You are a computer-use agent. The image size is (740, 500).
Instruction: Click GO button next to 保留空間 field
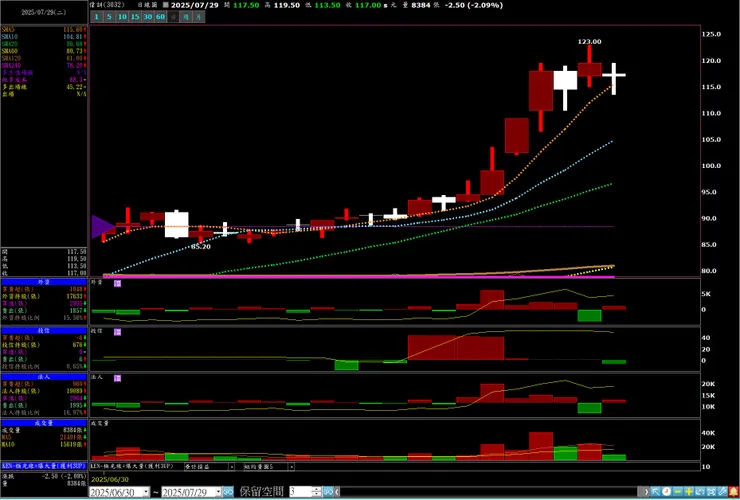328,492
